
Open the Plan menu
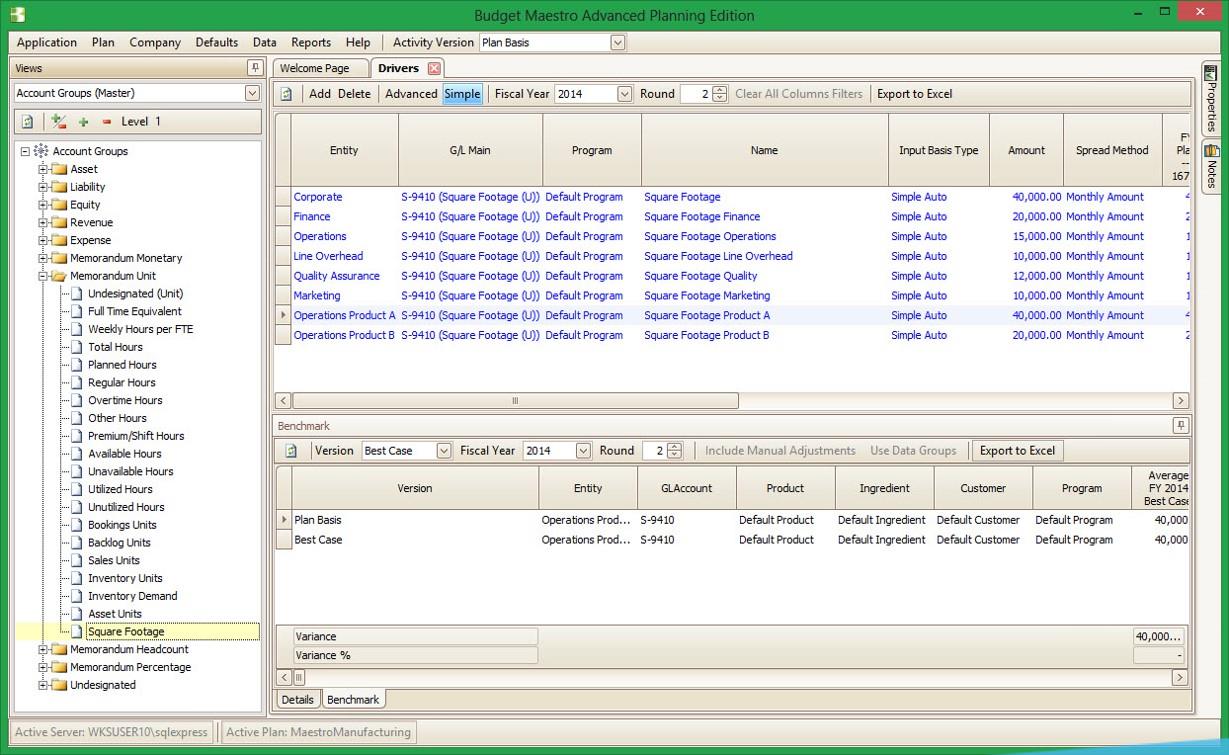point(103,42)
